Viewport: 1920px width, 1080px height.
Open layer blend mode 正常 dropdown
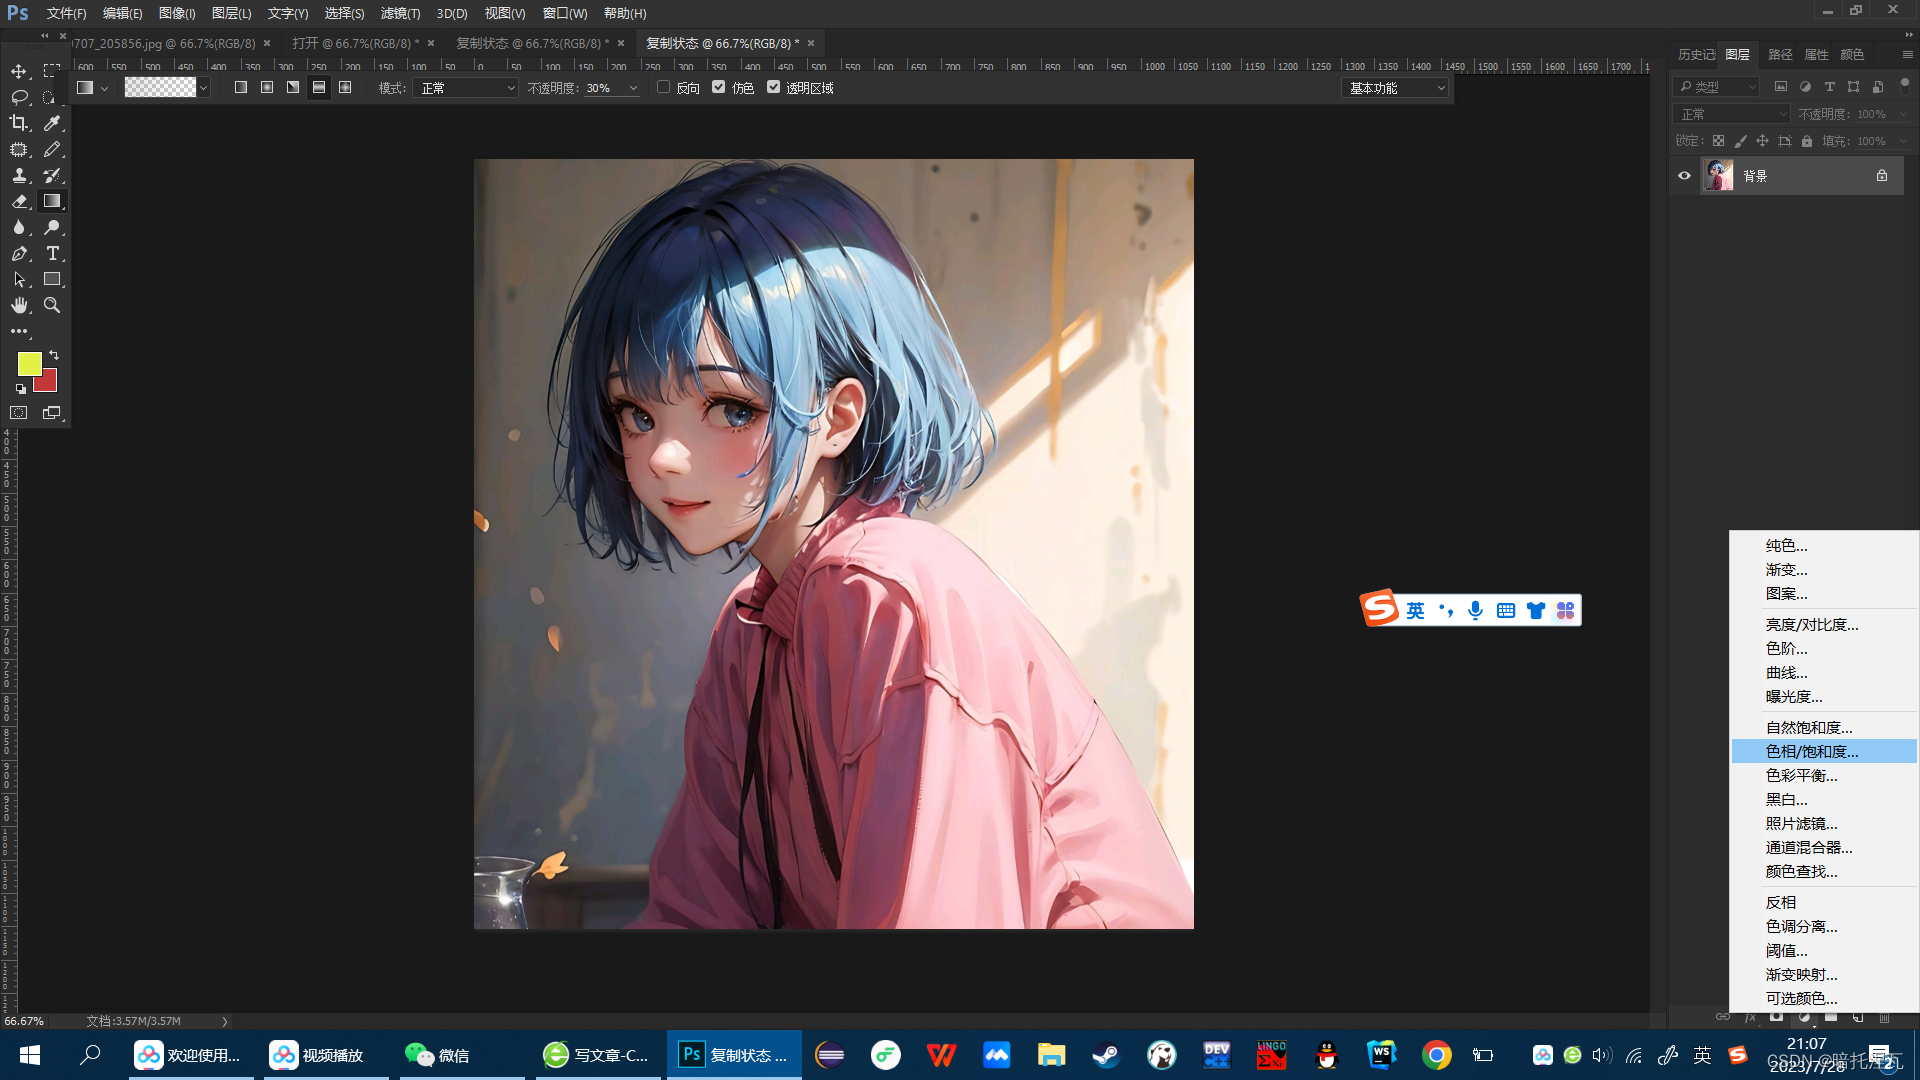[1731, 114]
